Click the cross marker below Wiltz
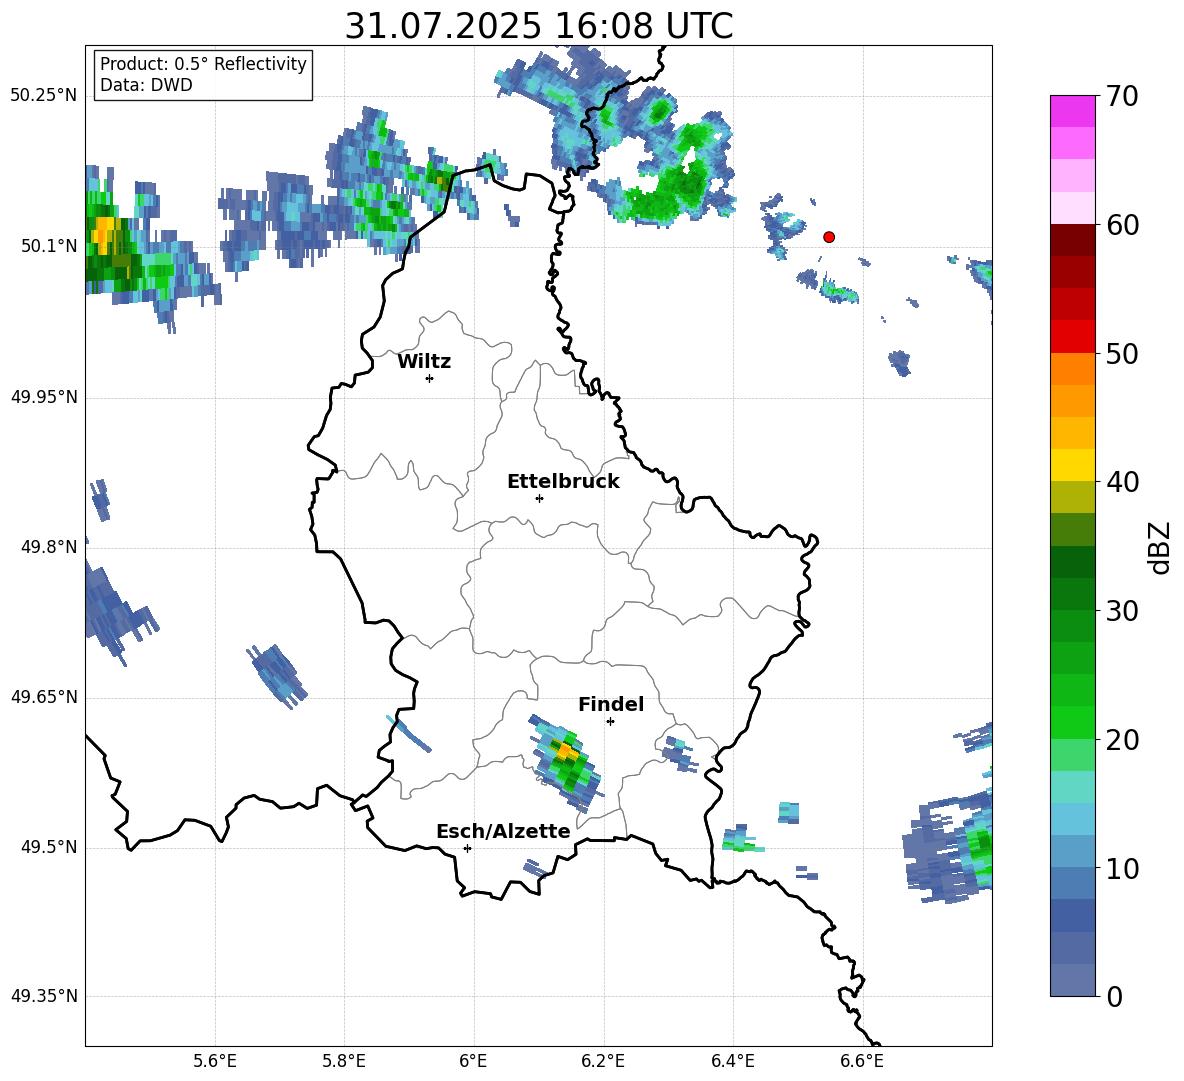Screen dimensions: 1184x1081 430,378
